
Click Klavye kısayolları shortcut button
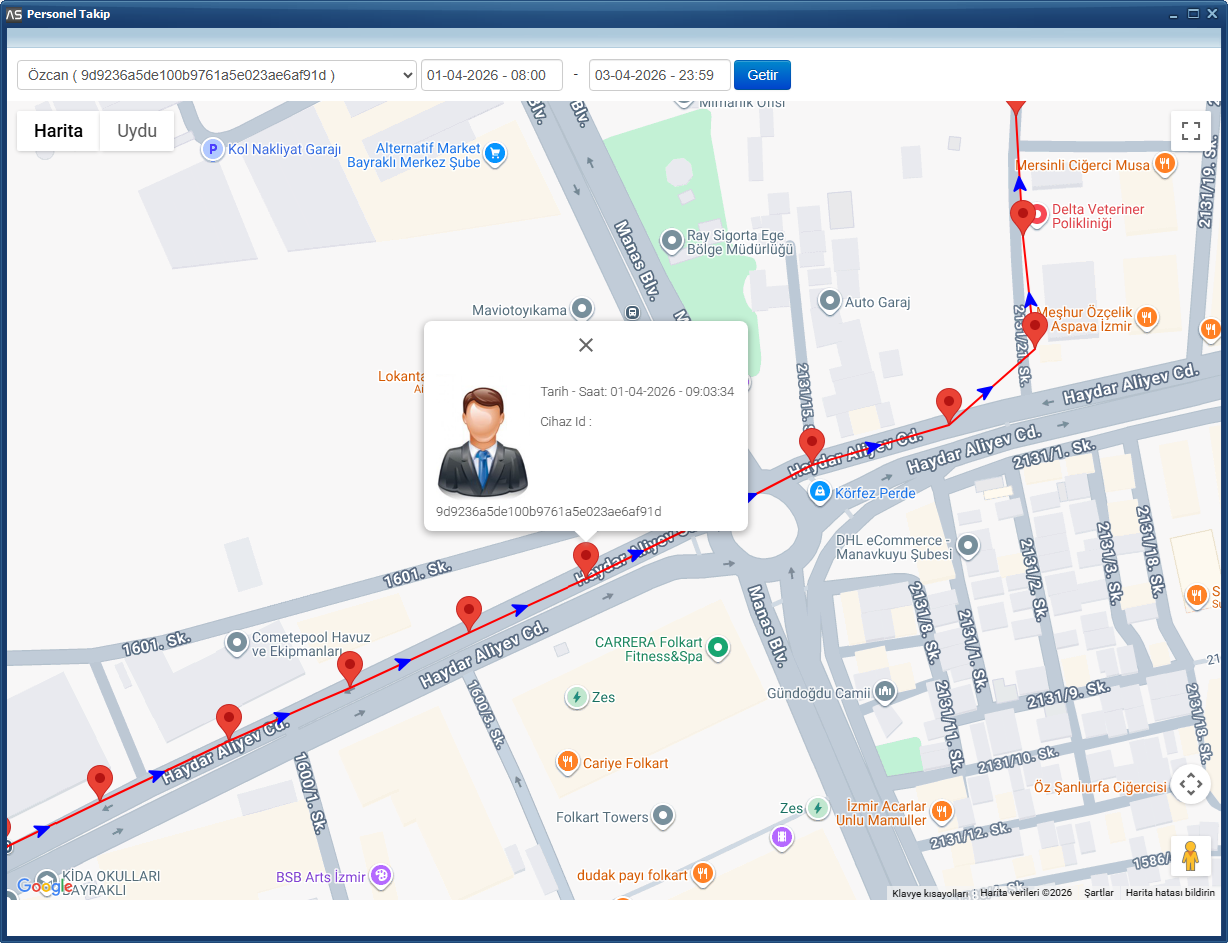929,893
